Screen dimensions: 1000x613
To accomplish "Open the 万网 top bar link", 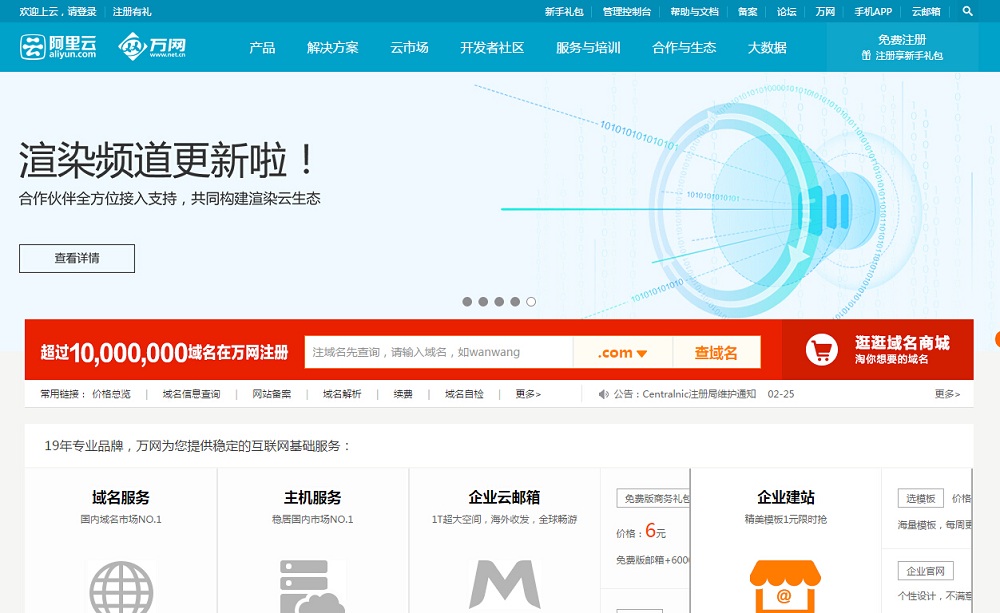I will coord(825,11).
